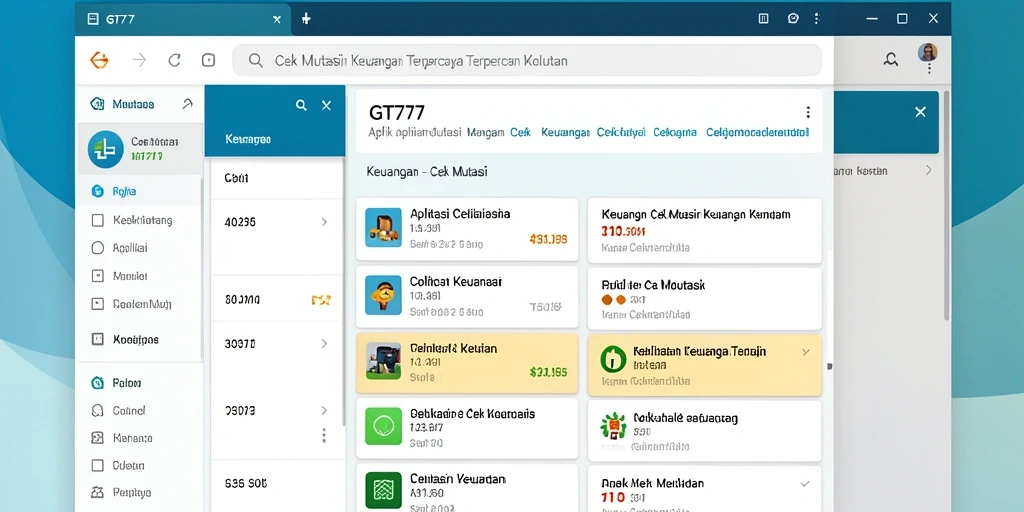Viewport: 1024px width, 512px height.
Task: Select the Cari row in list
Action: 276,178
